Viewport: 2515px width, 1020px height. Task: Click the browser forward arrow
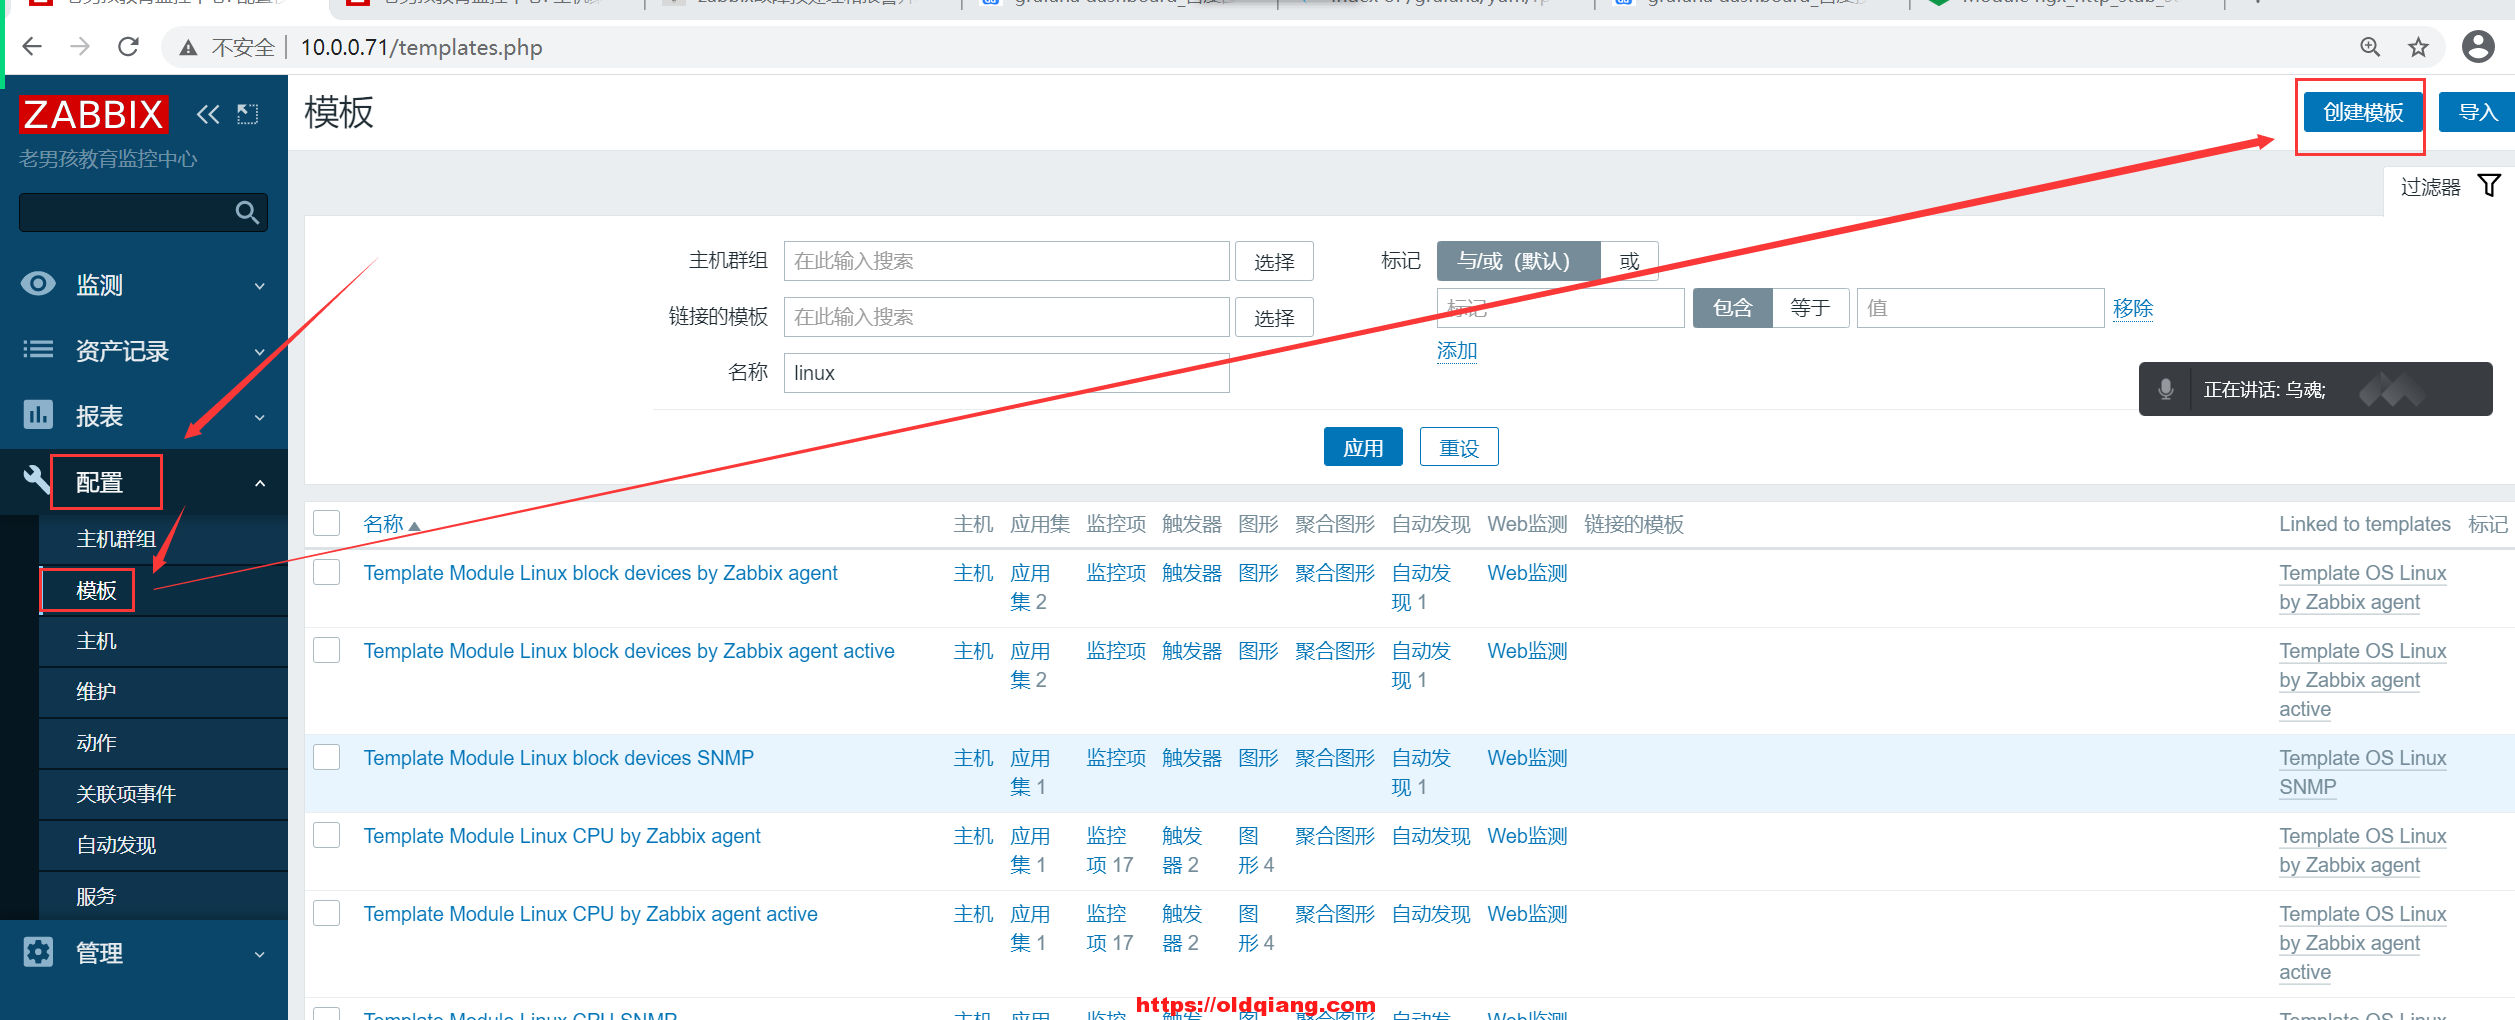click(x=80, y=47)
